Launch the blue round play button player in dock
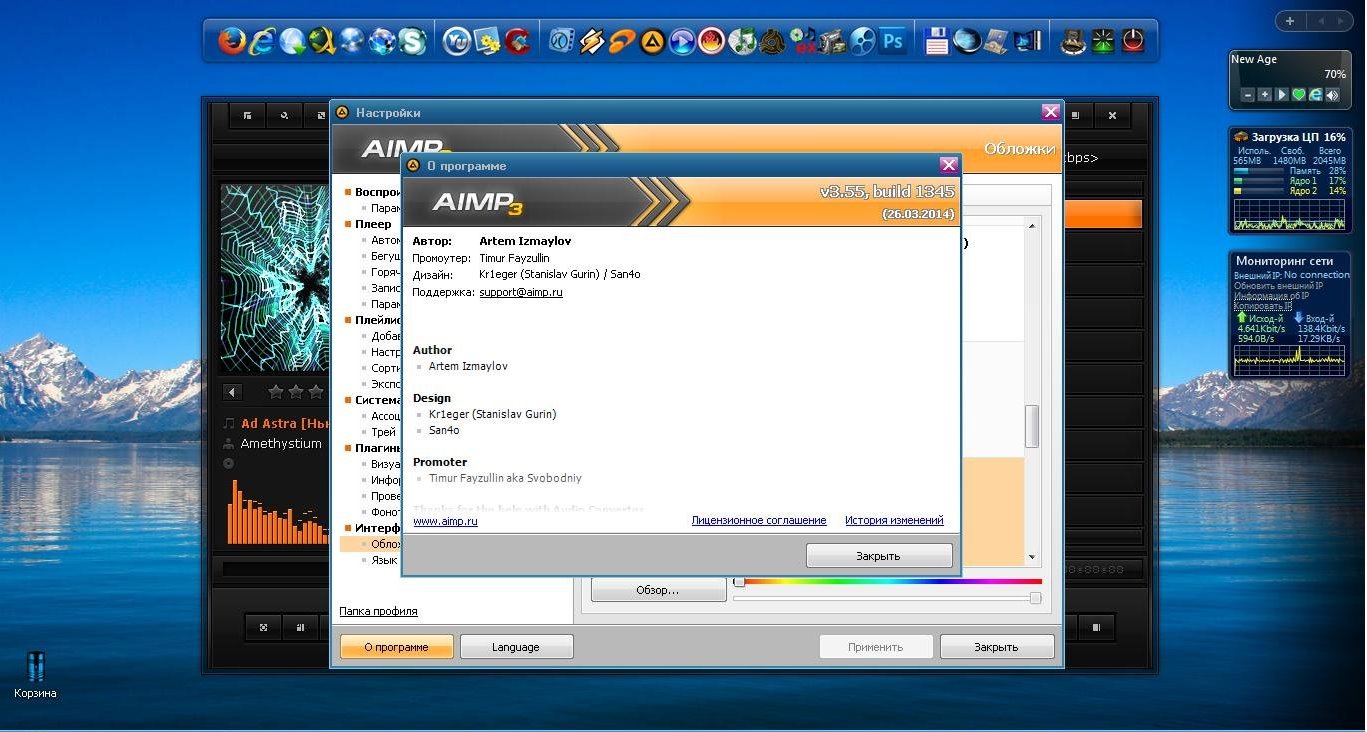 coord(682,41)
